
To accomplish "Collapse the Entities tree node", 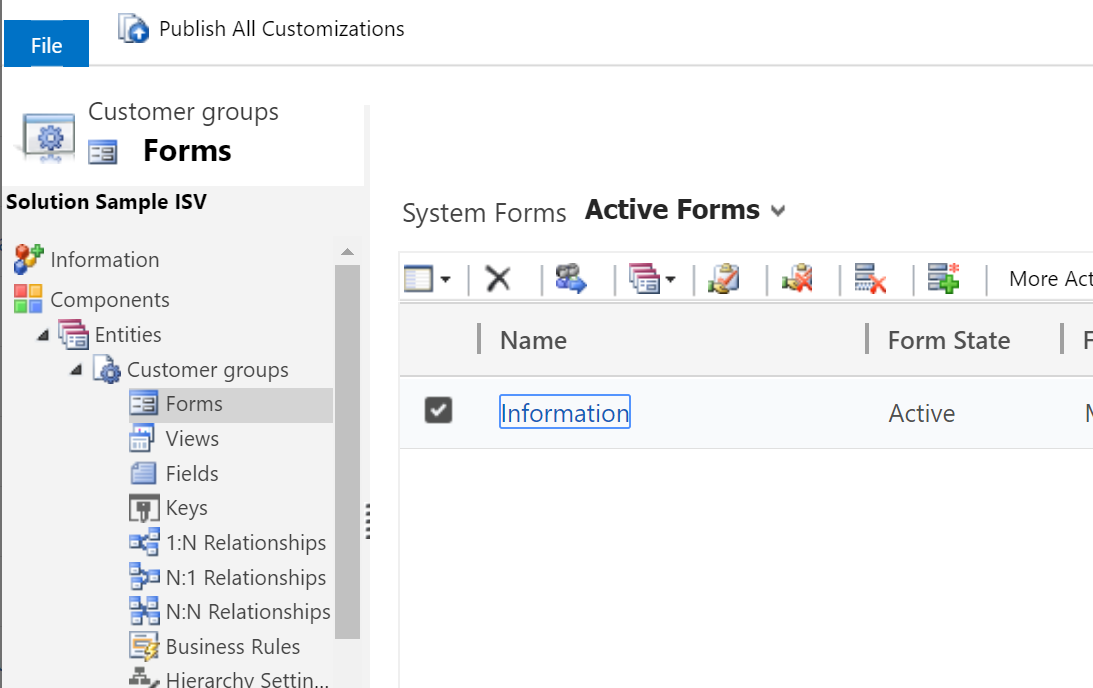I will [x=43, y=335].
